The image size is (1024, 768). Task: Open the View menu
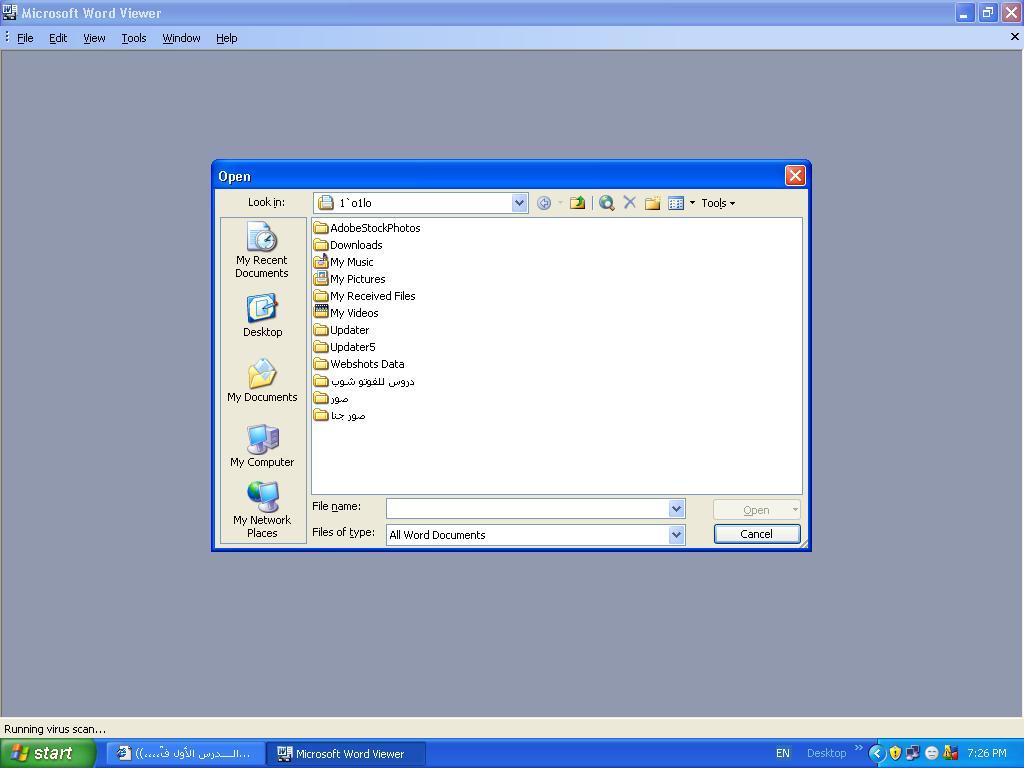94,38
